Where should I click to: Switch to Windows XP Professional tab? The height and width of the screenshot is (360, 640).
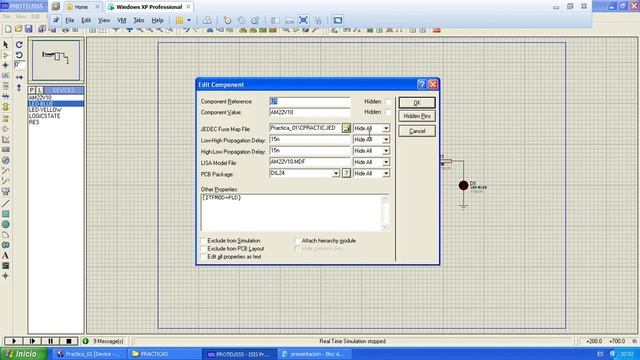[x=149, y=7]
